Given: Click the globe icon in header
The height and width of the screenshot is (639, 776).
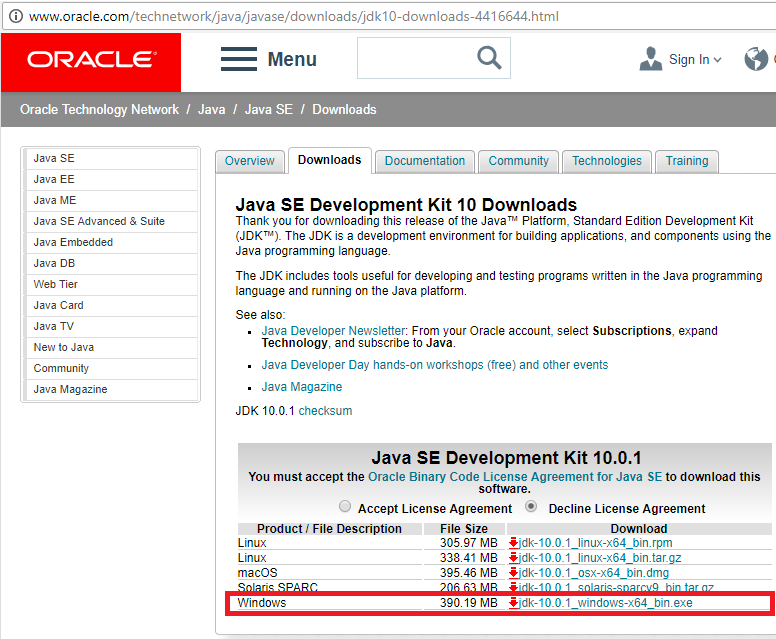Looking at the screenshot, I should point(757,59).
